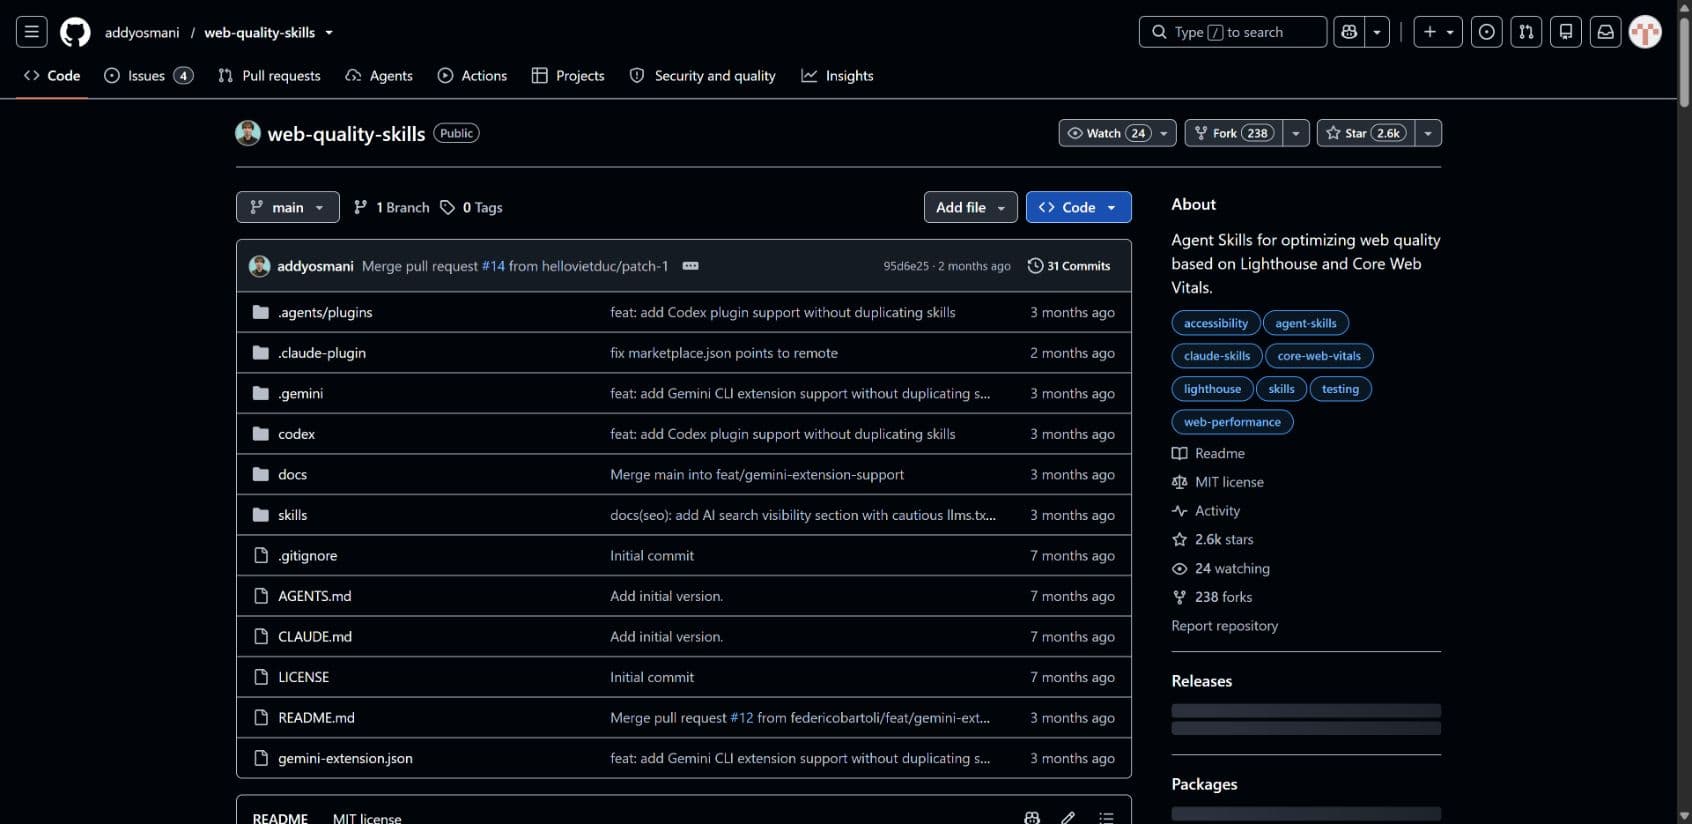1692x824 pixels.
Task: Open the create new plus menu
Action: [1438, 32]
